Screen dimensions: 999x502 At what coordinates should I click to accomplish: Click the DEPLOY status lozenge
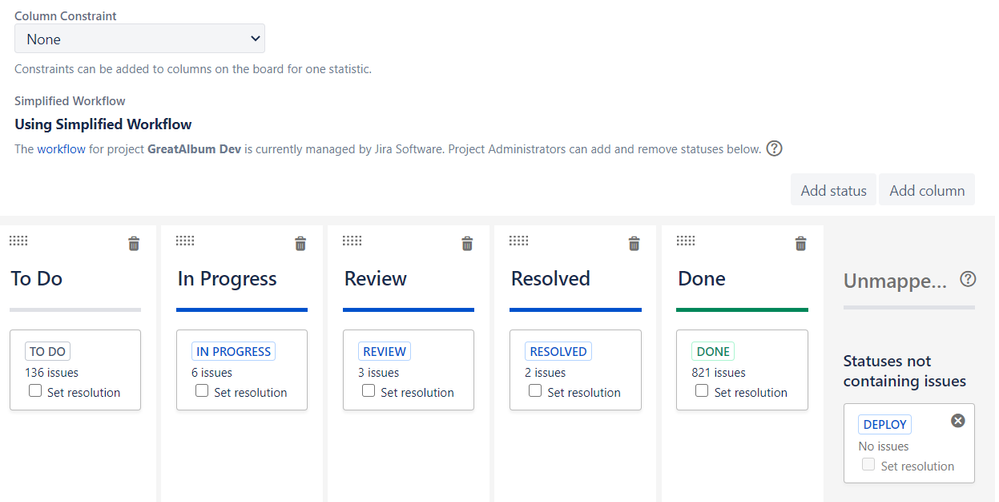885,424
